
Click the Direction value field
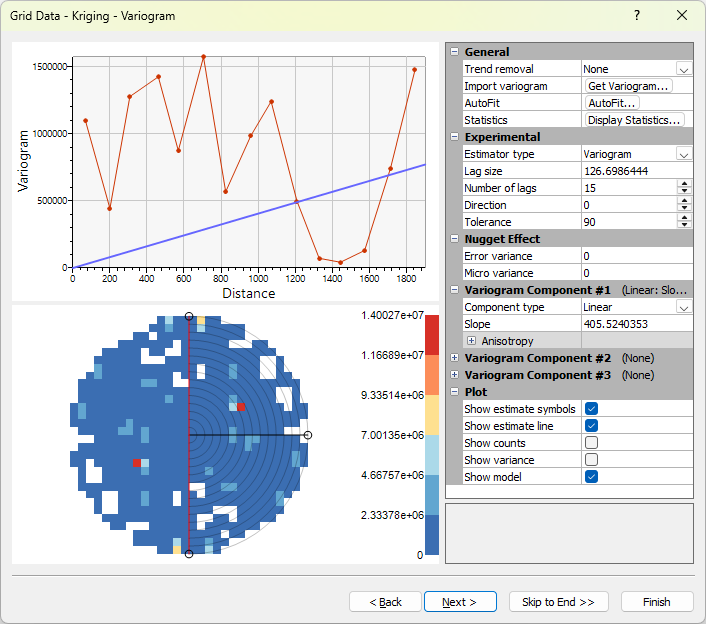coord(629,205)
